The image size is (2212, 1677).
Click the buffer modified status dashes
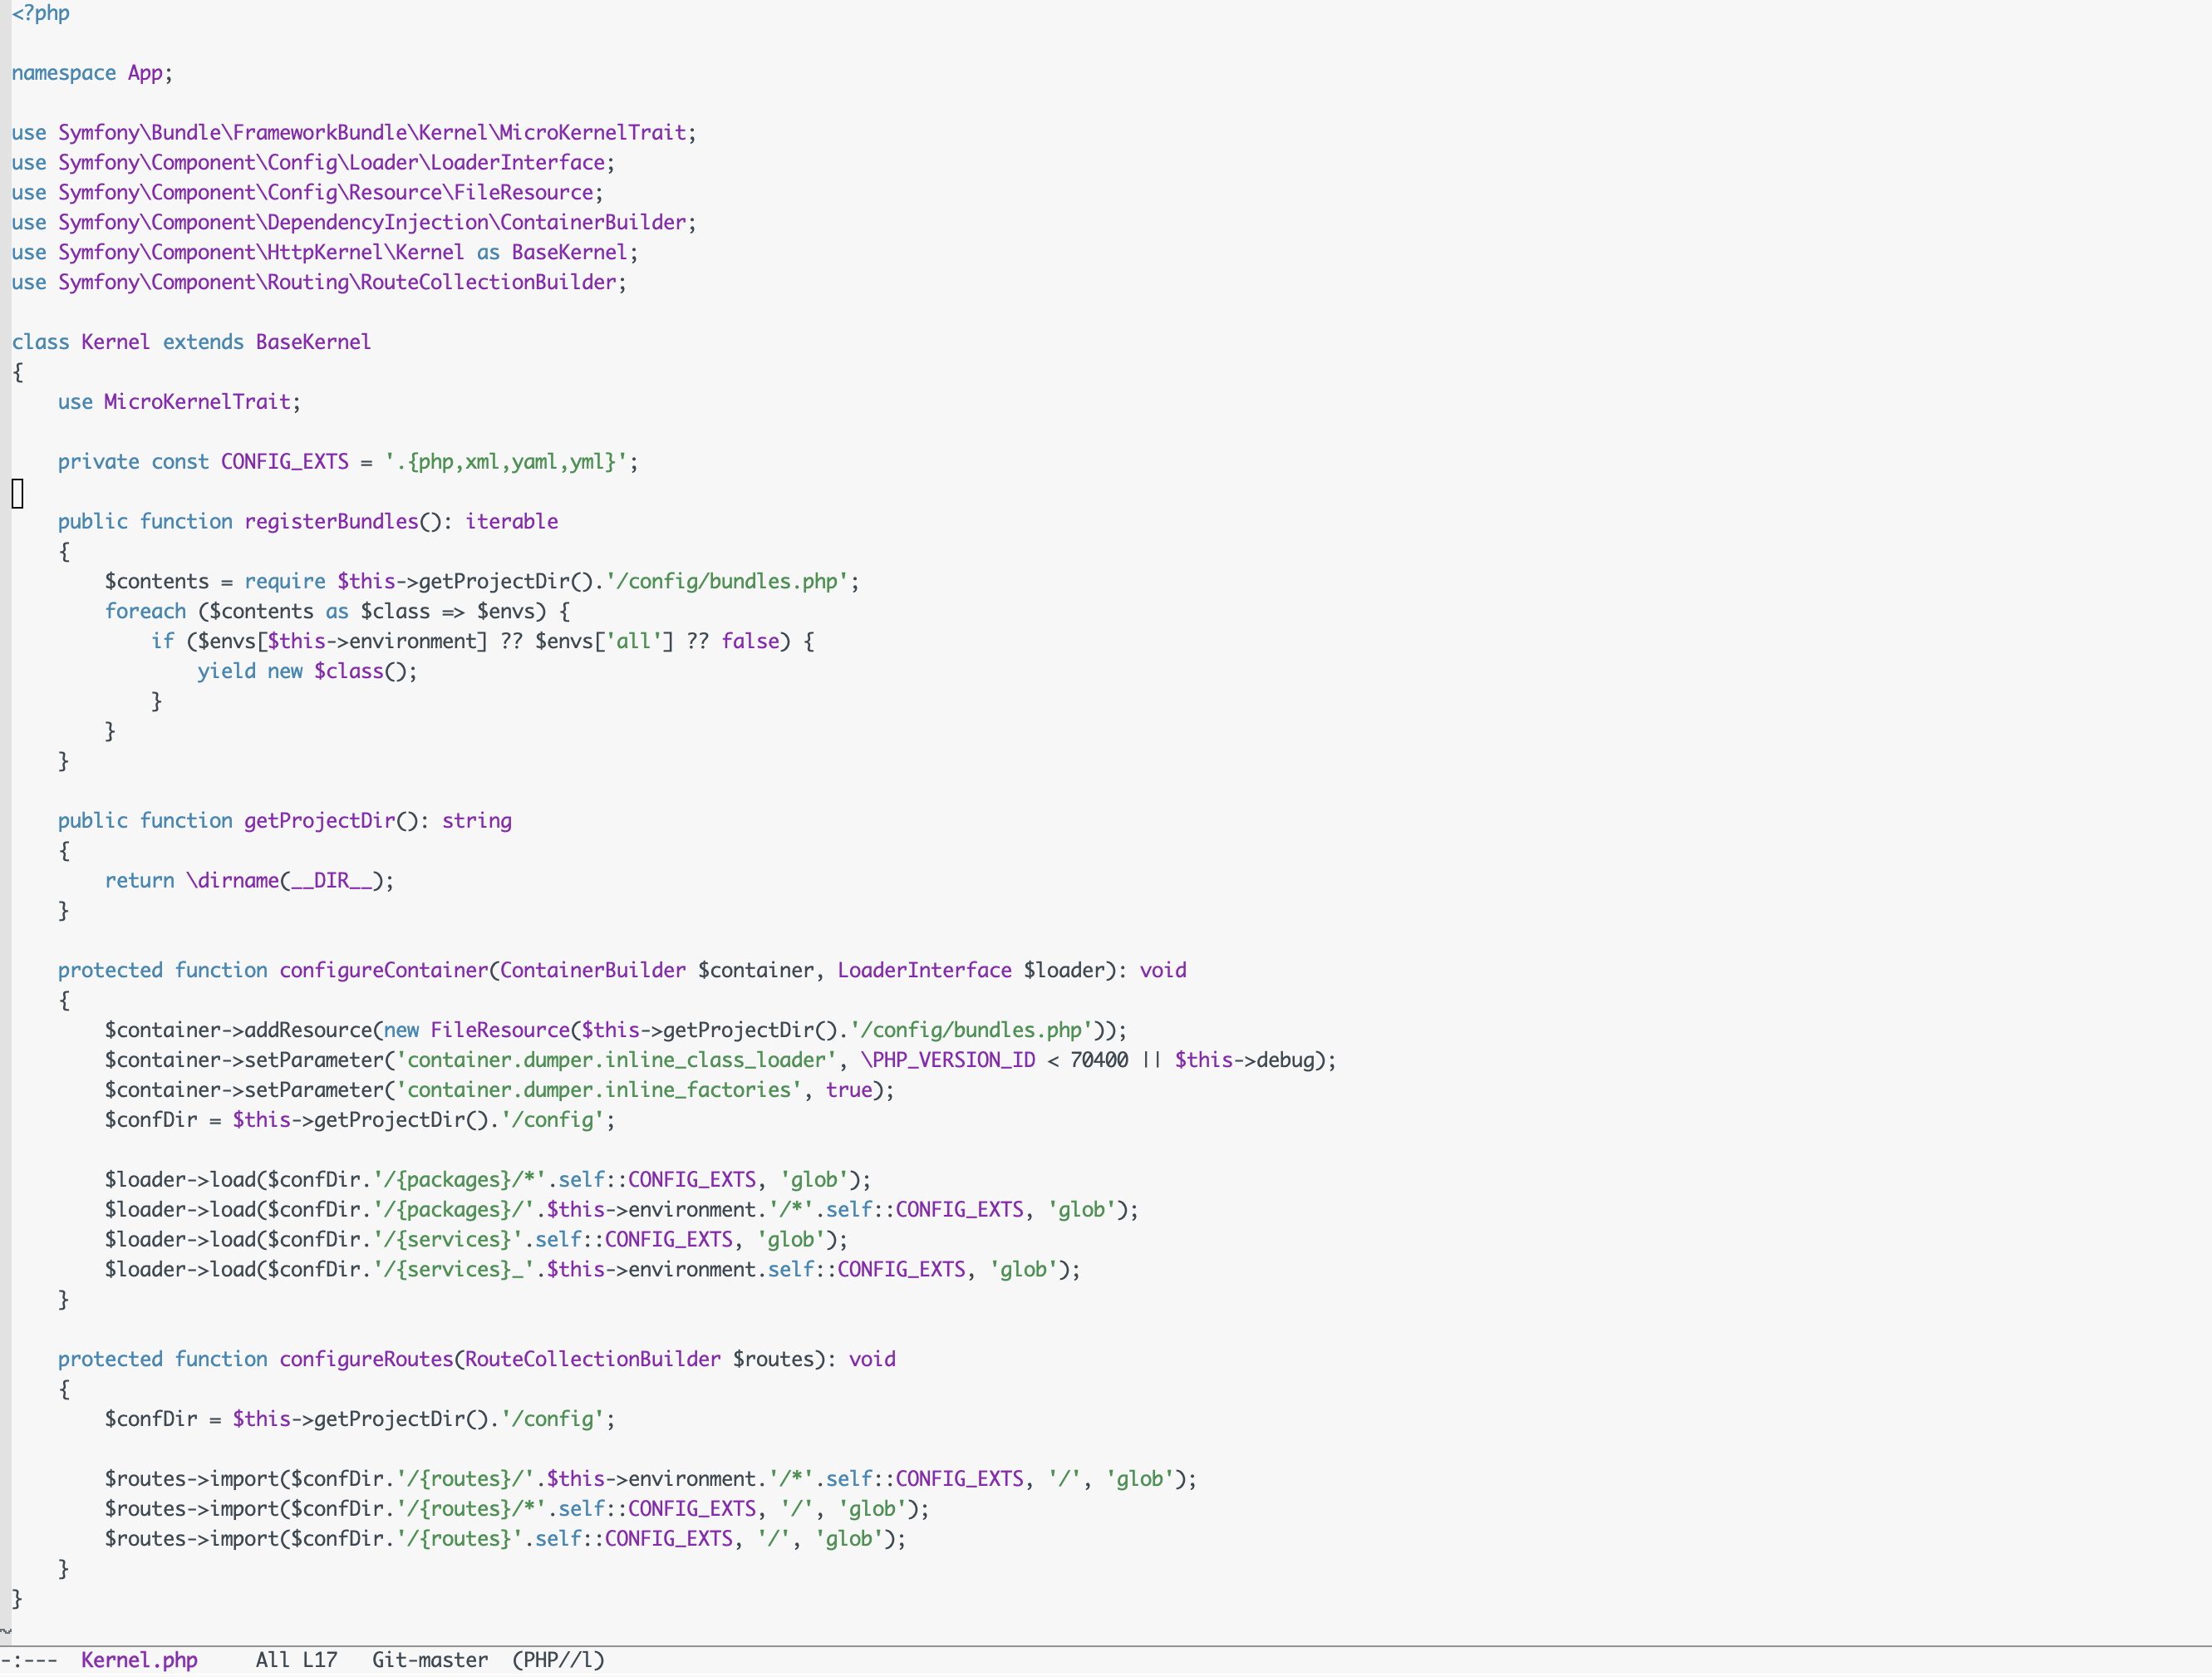click(28, 1660)
